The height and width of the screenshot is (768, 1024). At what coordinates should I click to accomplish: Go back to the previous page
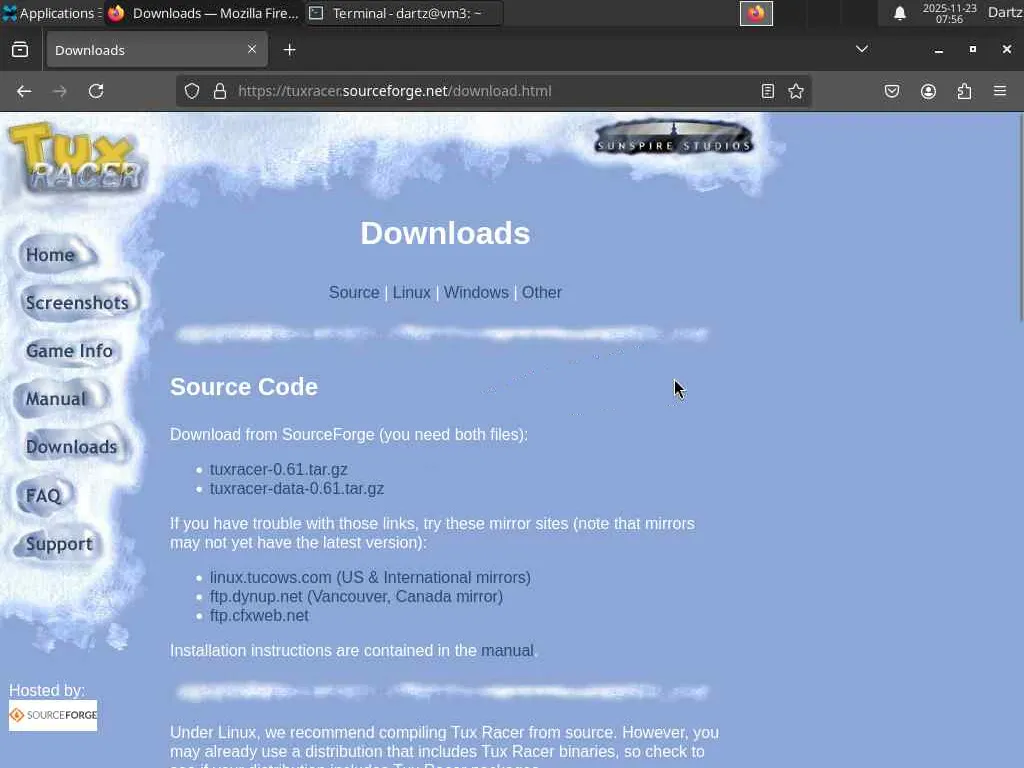pyautogui.click(x=24, y=91)
